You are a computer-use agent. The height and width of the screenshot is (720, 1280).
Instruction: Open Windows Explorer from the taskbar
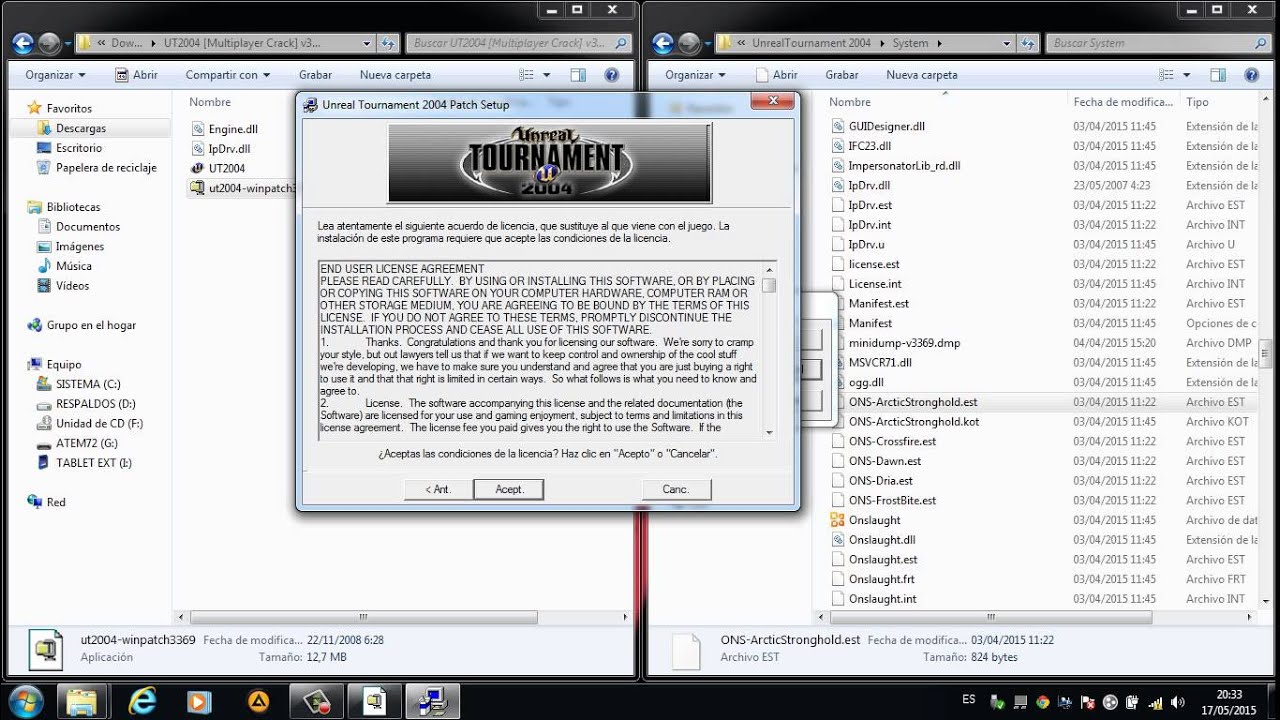(x=82, y=701)
